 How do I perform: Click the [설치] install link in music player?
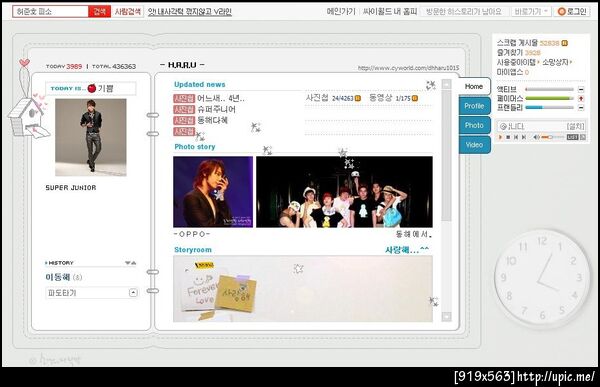tap(575, 126)
